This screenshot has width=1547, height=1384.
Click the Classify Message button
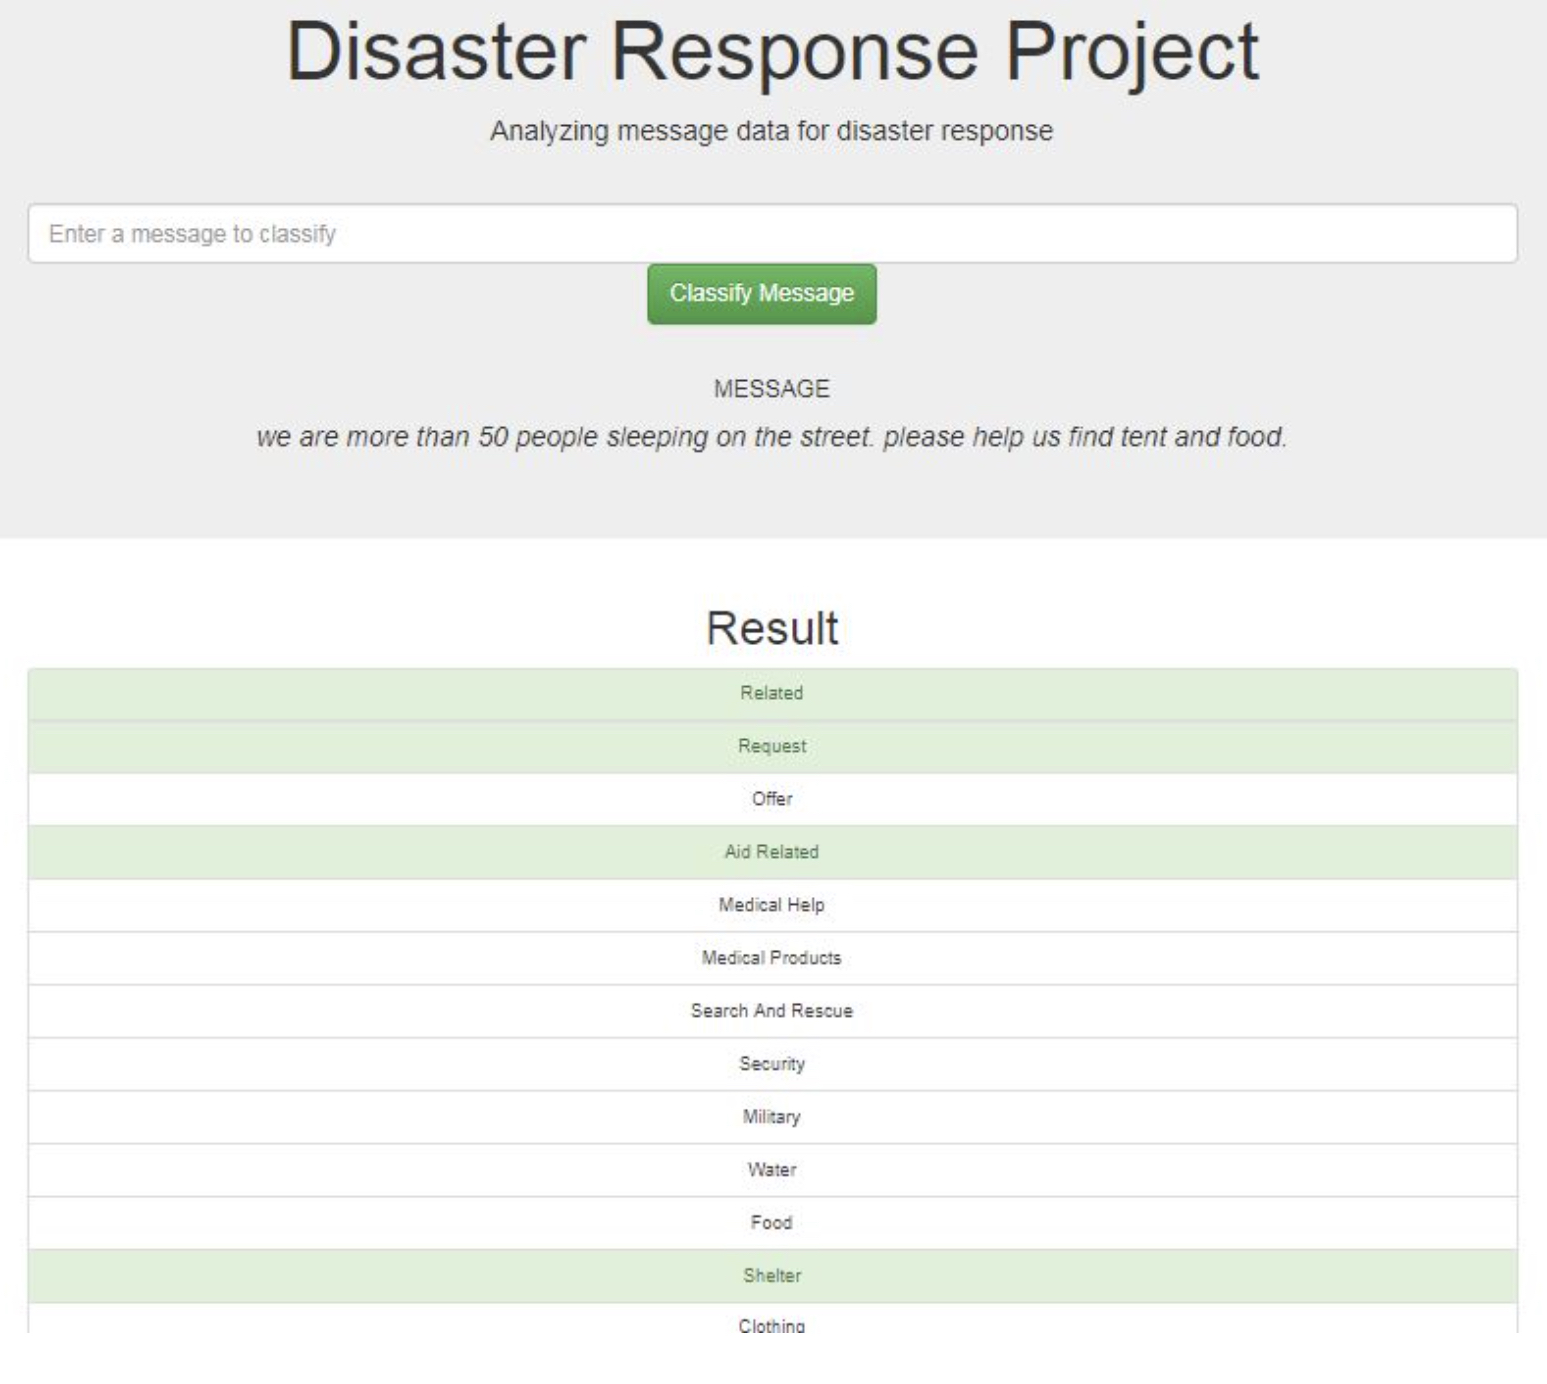click(x=761, y=294)
